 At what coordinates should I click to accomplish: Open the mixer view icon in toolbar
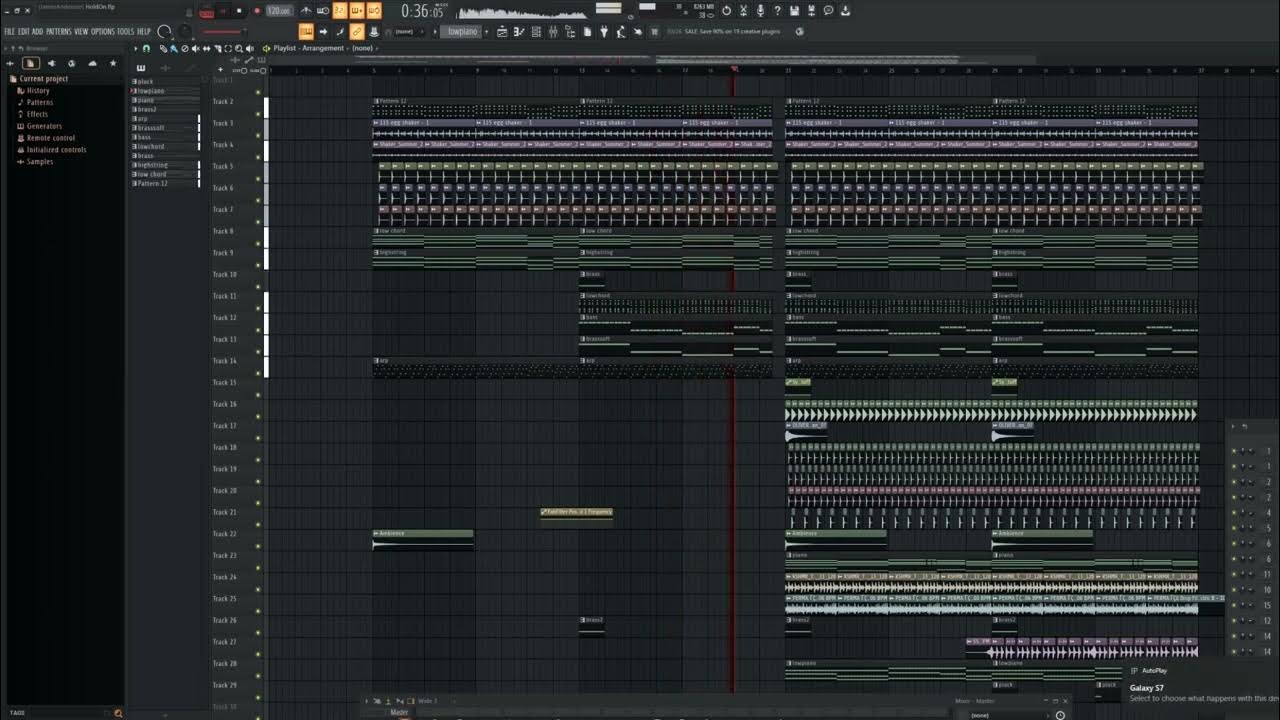(x=552, y=31)
